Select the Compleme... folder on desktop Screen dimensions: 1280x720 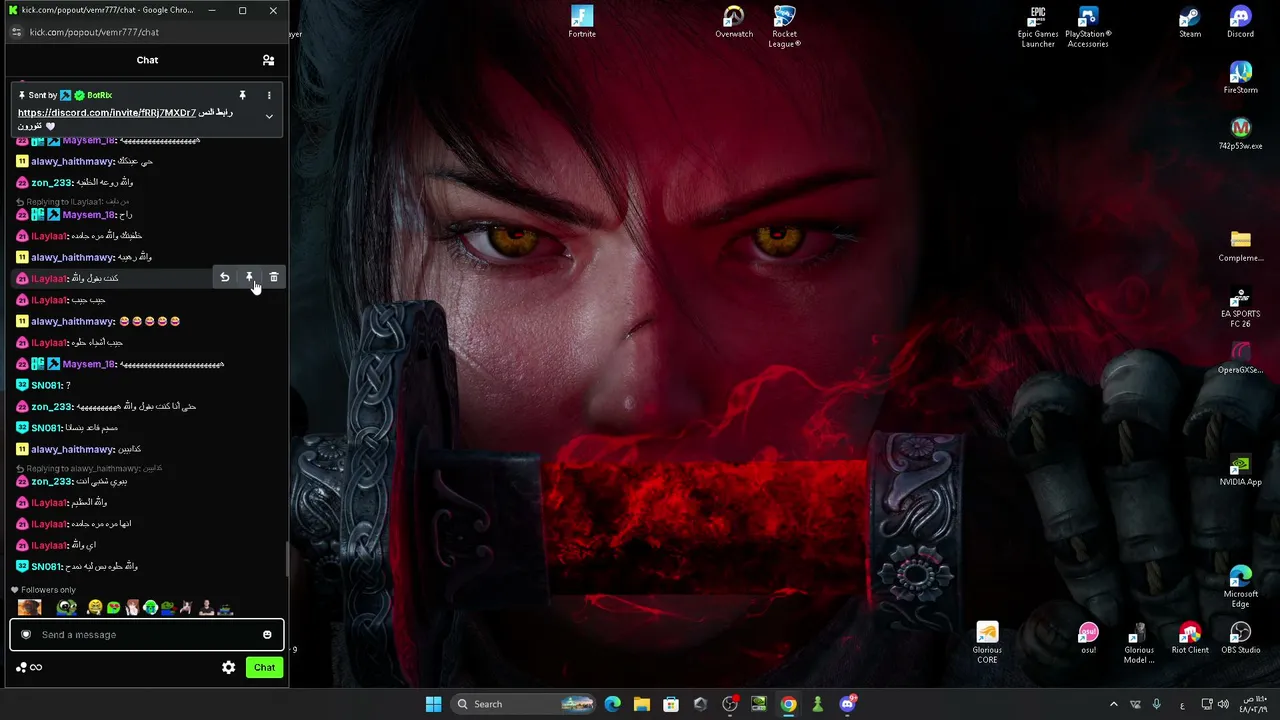coord(1241,246)
